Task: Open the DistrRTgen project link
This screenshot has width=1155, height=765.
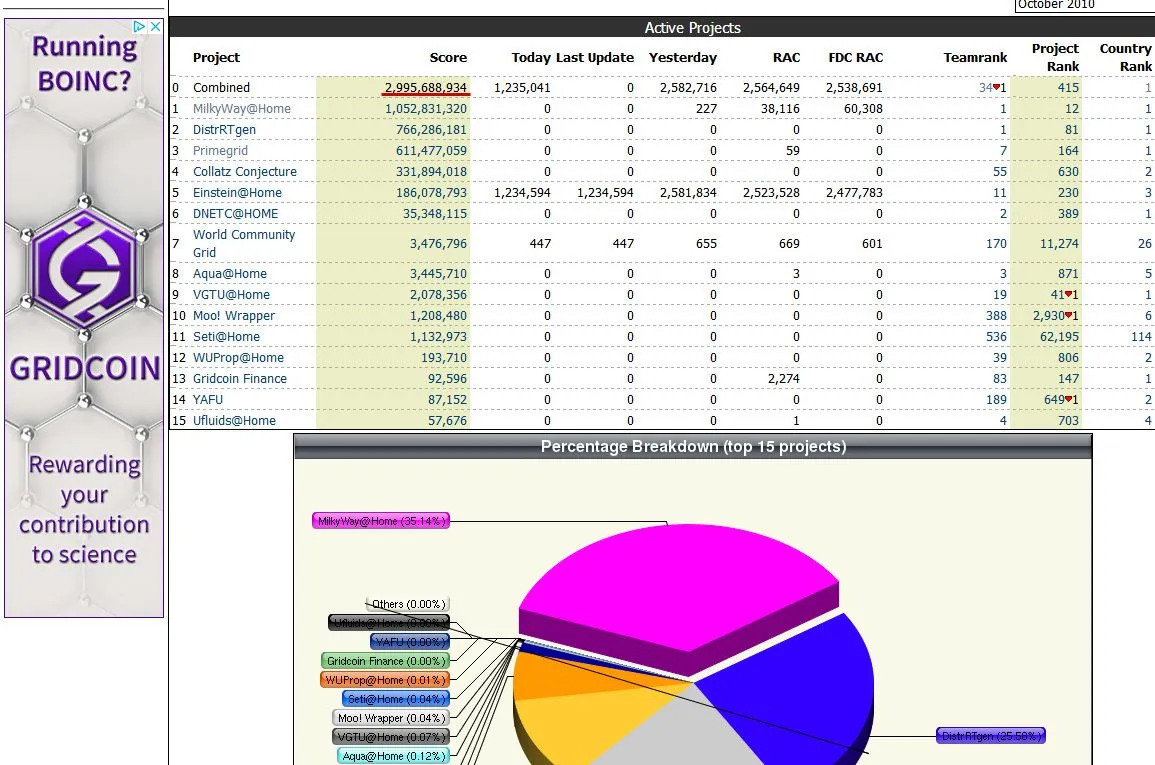Action: pos(225,130)
